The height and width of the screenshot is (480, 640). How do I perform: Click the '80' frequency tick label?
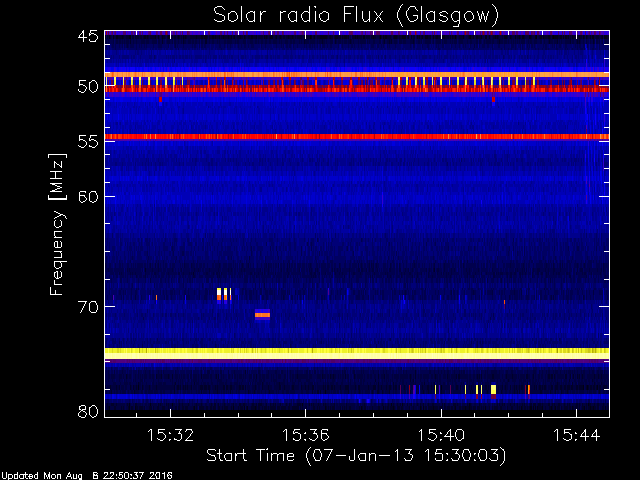click(x=88, y=411)
